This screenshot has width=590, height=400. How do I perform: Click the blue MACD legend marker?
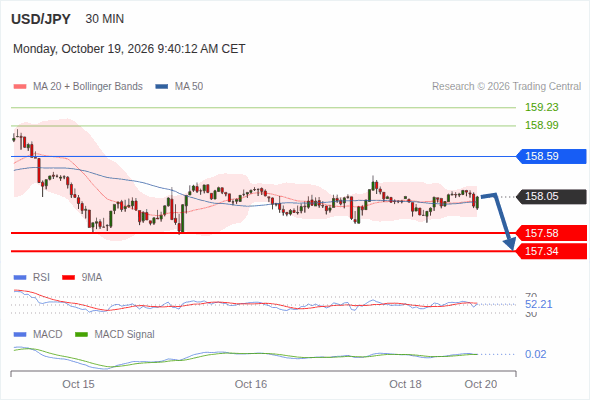pos(20,334)
